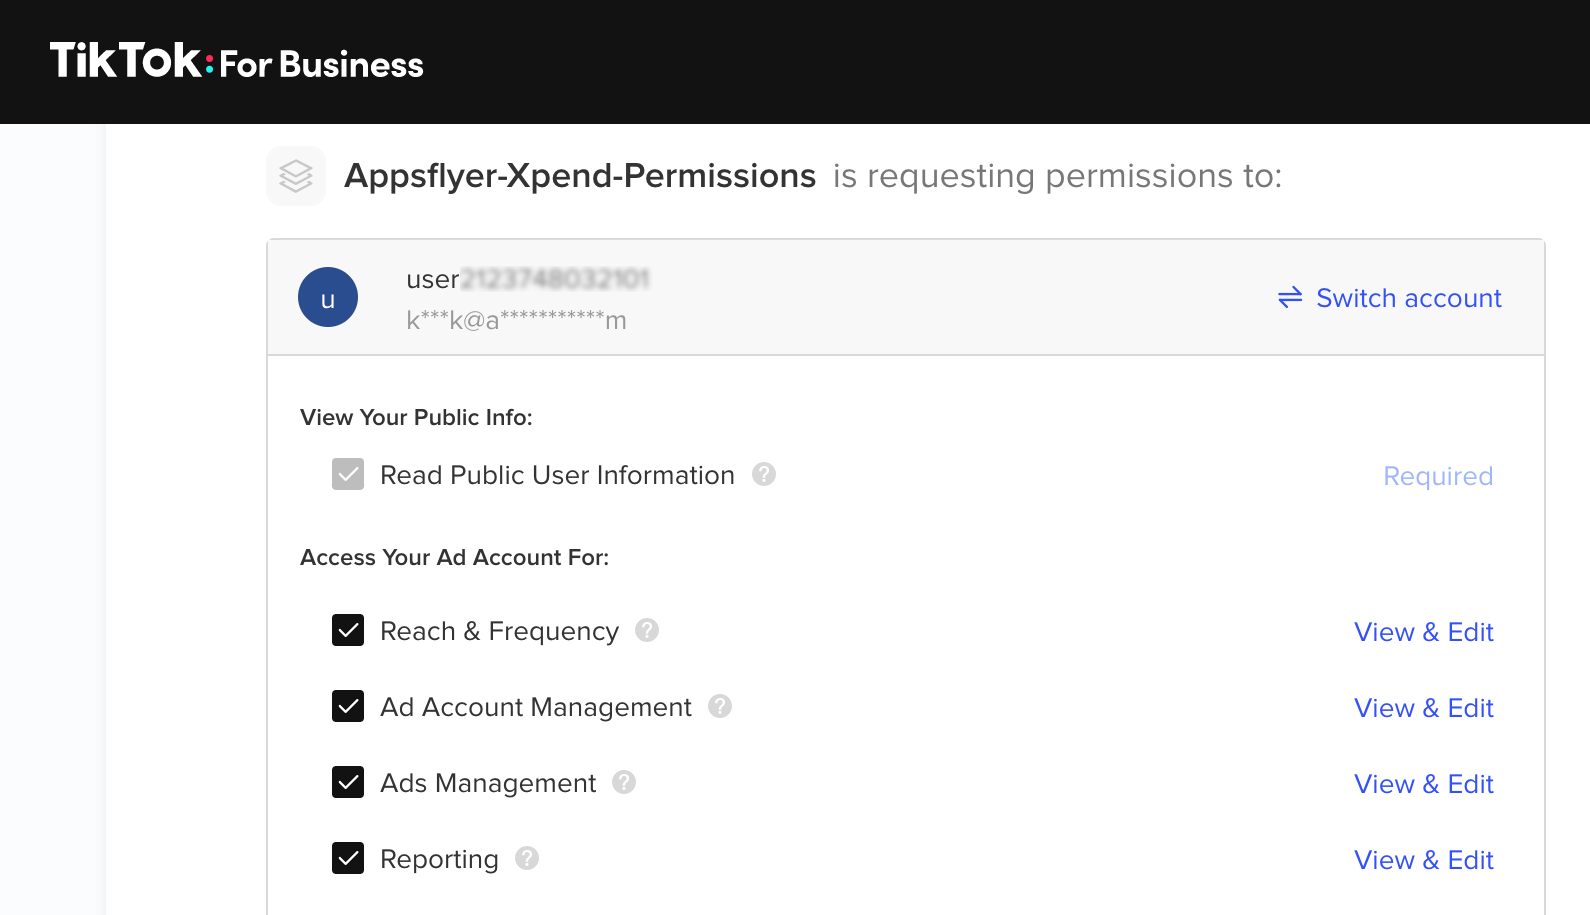The height and width of the screenshot is (915, 1590).
Task: Open help icon beside Reporting
Action: click(527, 858)
